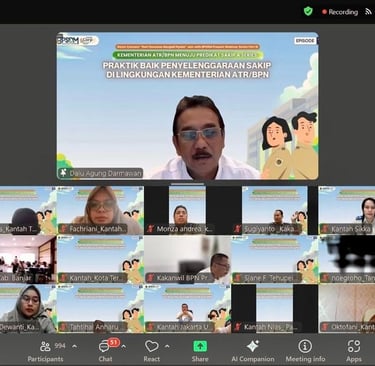Select Daiu Agung Darmawan speaker video
375x366 pixels.
[187, 106]
